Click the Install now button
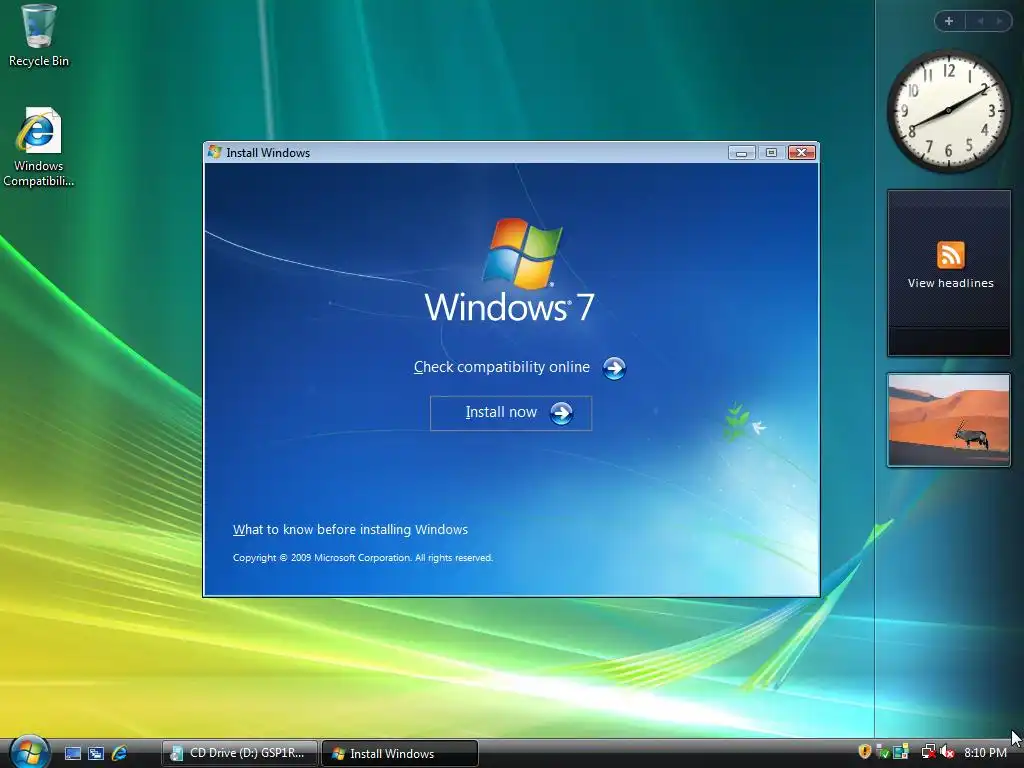The height and width of the screenshot is (768, 1024). click(511, 413)
